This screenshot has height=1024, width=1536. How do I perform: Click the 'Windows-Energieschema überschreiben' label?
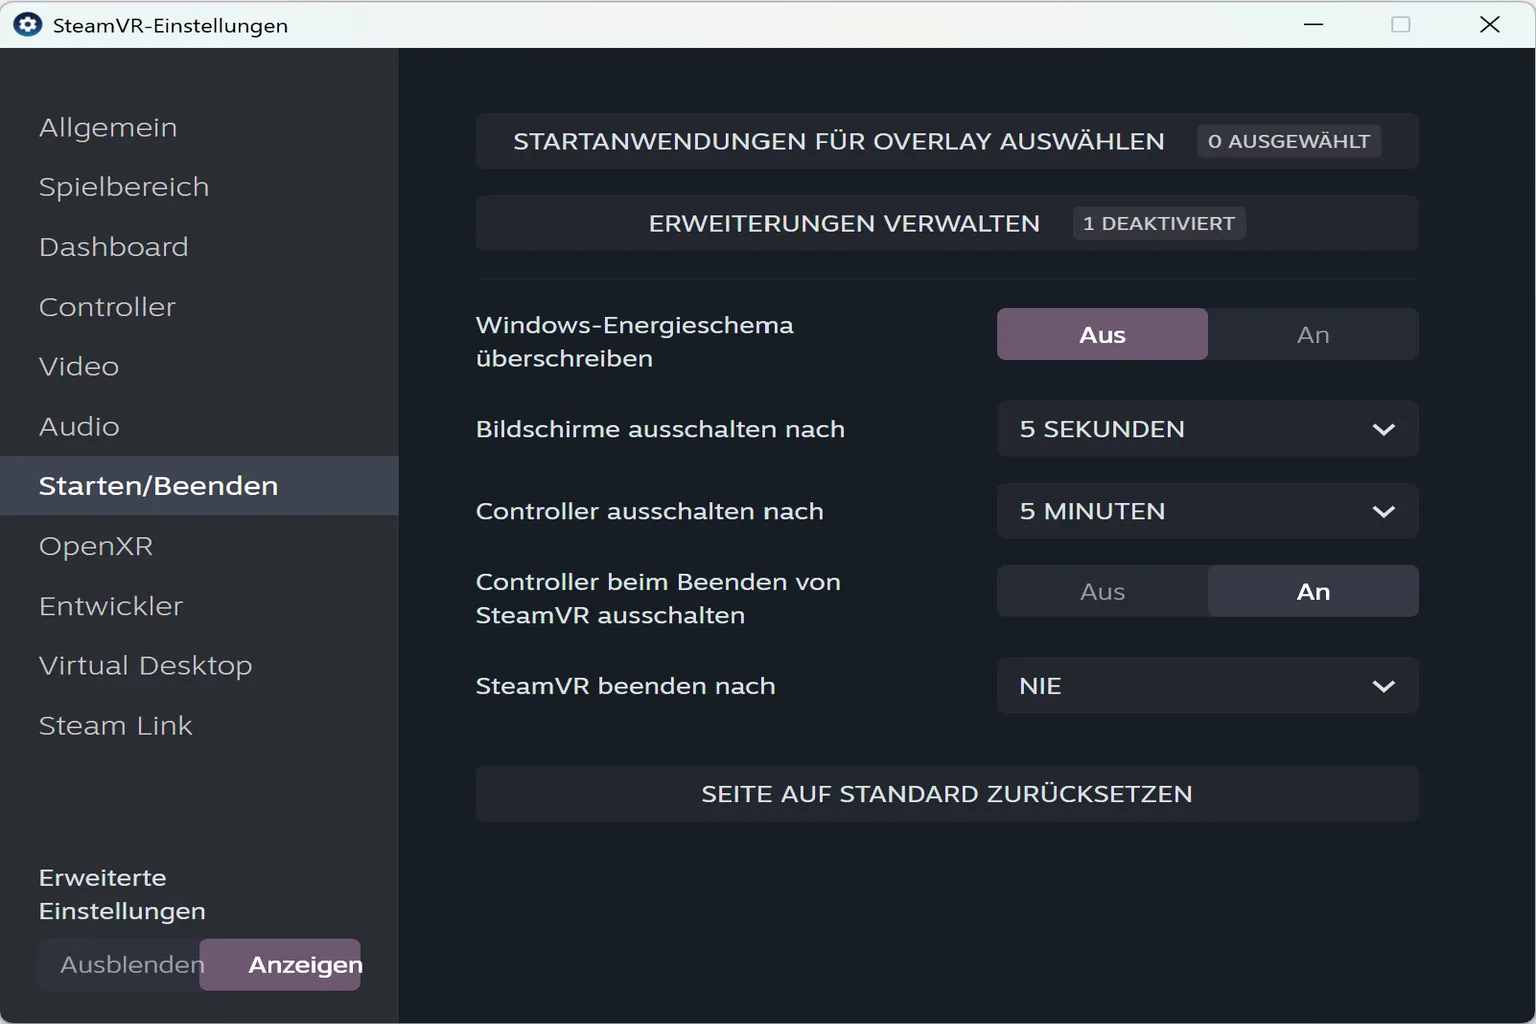click(635, 342)
